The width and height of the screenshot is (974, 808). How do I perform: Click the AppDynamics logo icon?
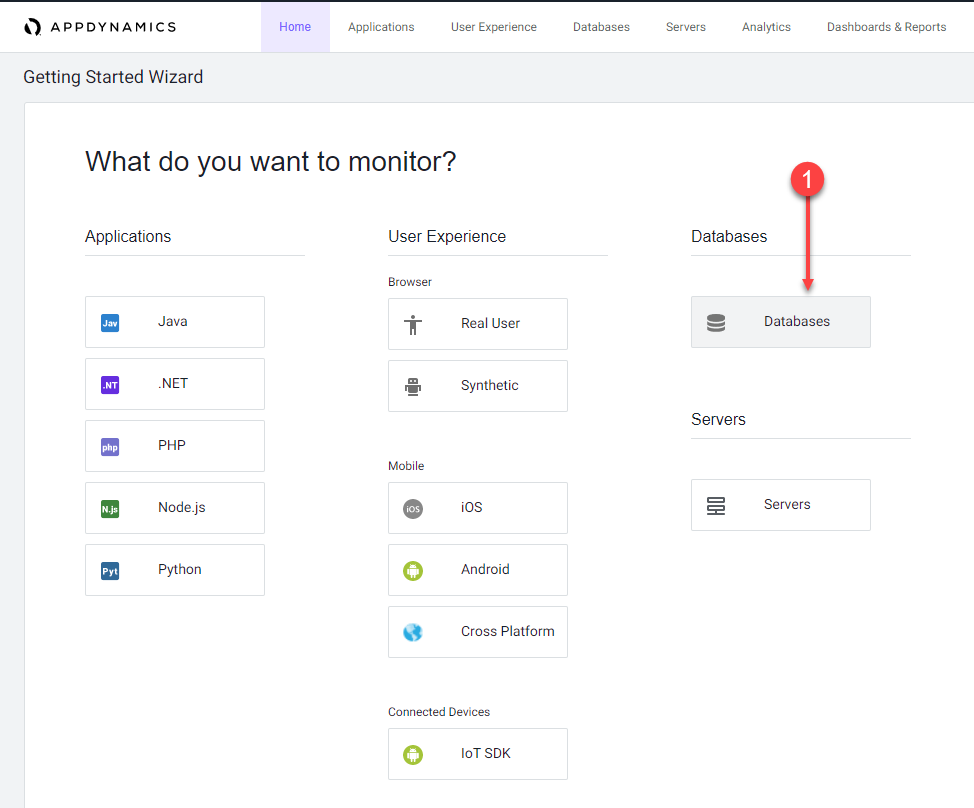(x=32, y=27)
